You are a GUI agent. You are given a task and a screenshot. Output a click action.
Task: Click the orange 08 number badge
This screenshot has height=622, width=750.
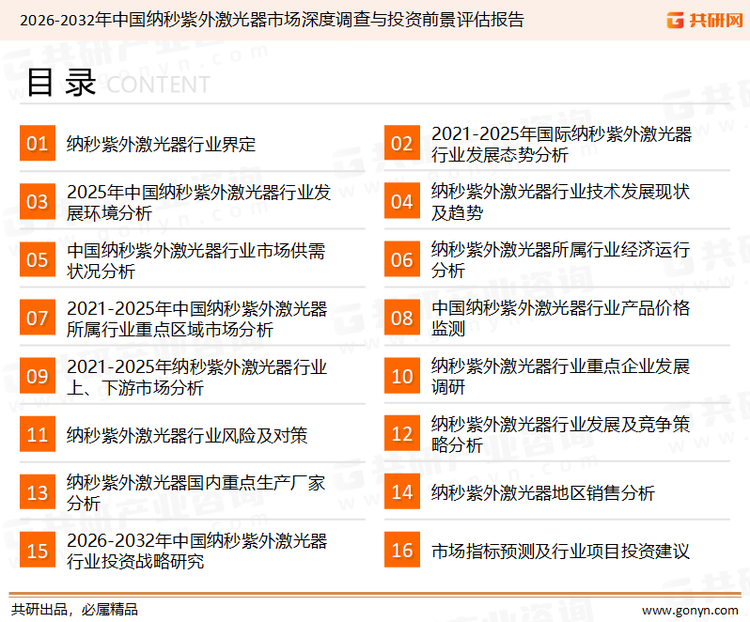click(402, 318)
